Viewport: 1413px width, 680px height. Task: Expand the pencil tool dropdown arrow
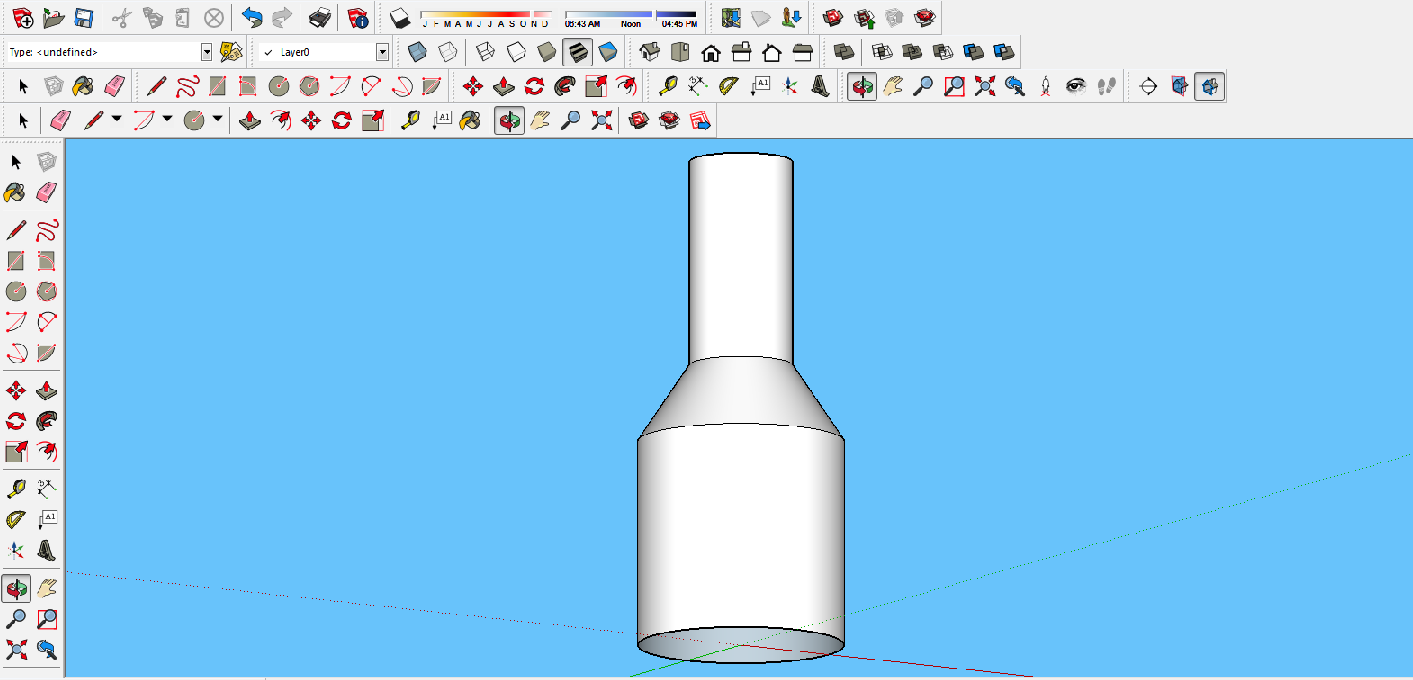tap(116, 120)
